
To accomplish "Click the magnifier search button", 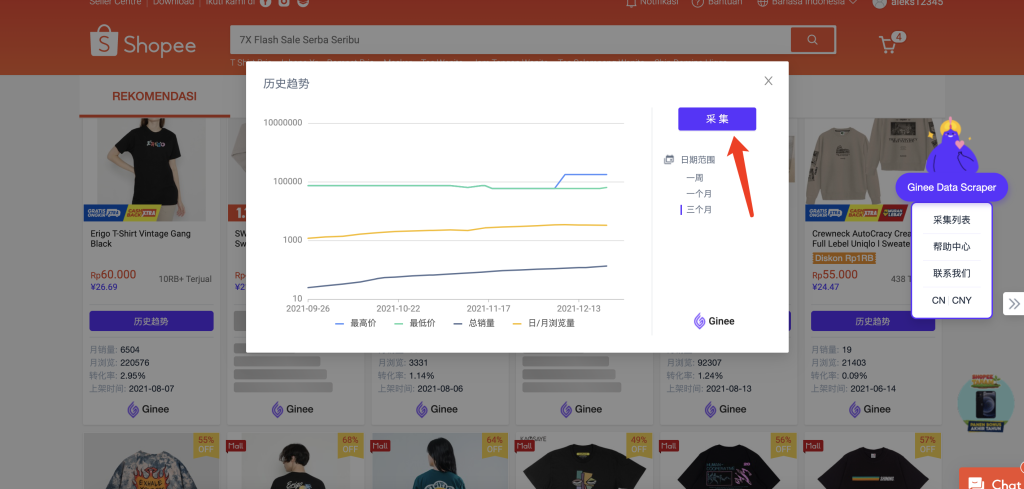I will pyautogui.click(x=812, y=40).
